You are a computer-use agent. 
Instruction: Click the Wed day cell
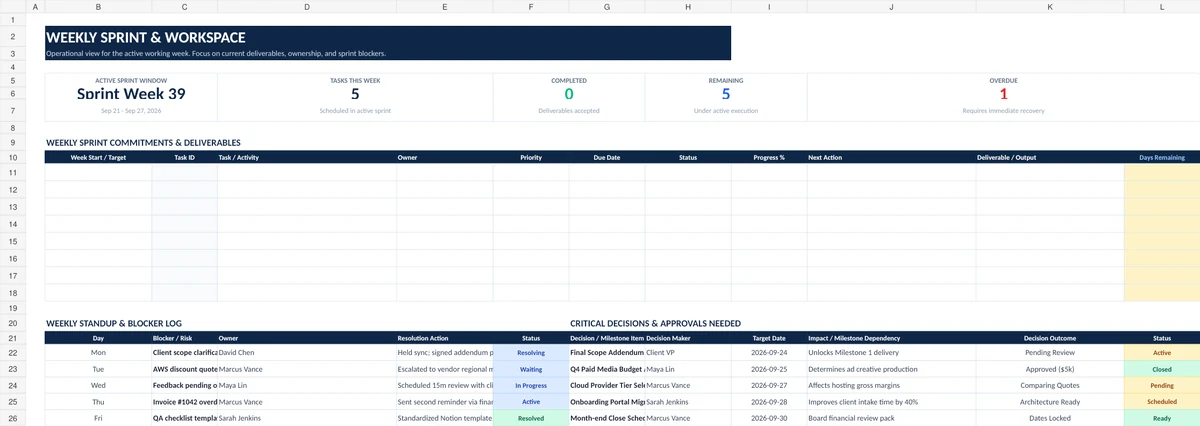coord(98,385)
